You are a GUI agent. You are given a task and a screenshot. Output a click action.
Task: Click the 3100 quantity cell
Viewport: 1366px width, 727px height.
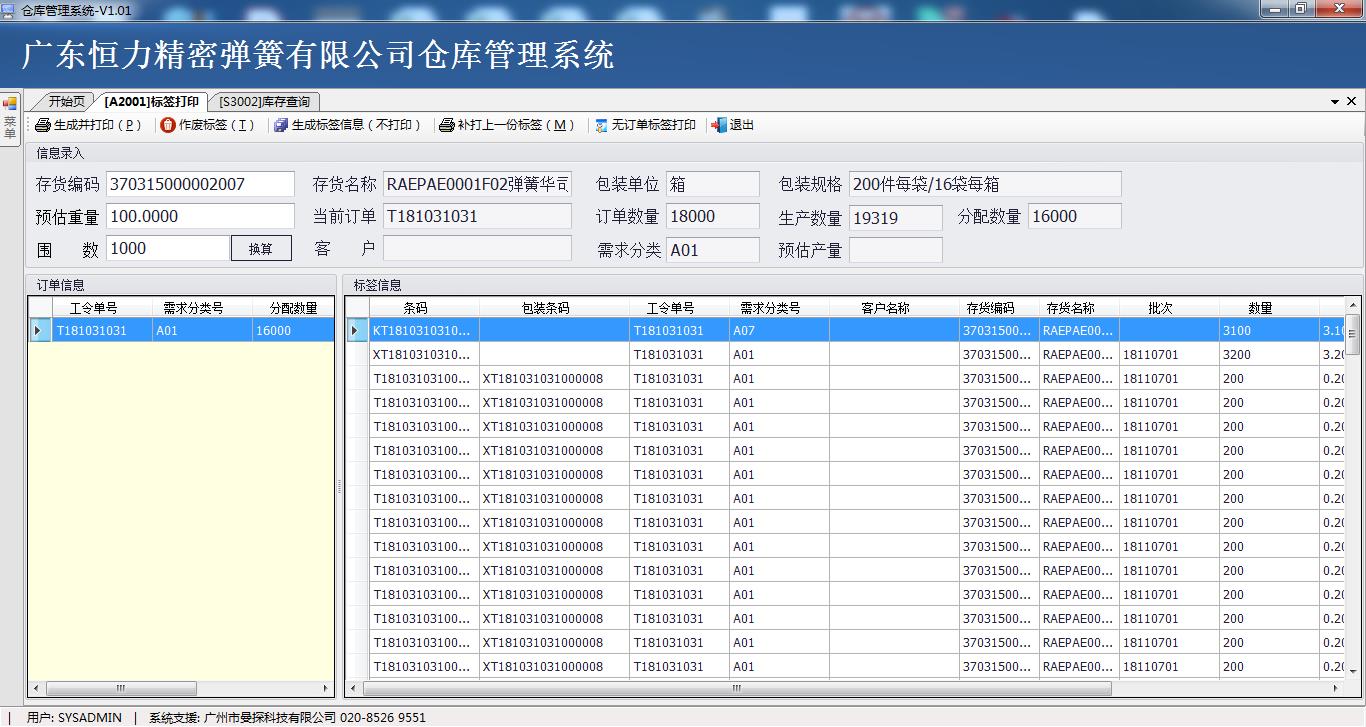(1269, 330)
